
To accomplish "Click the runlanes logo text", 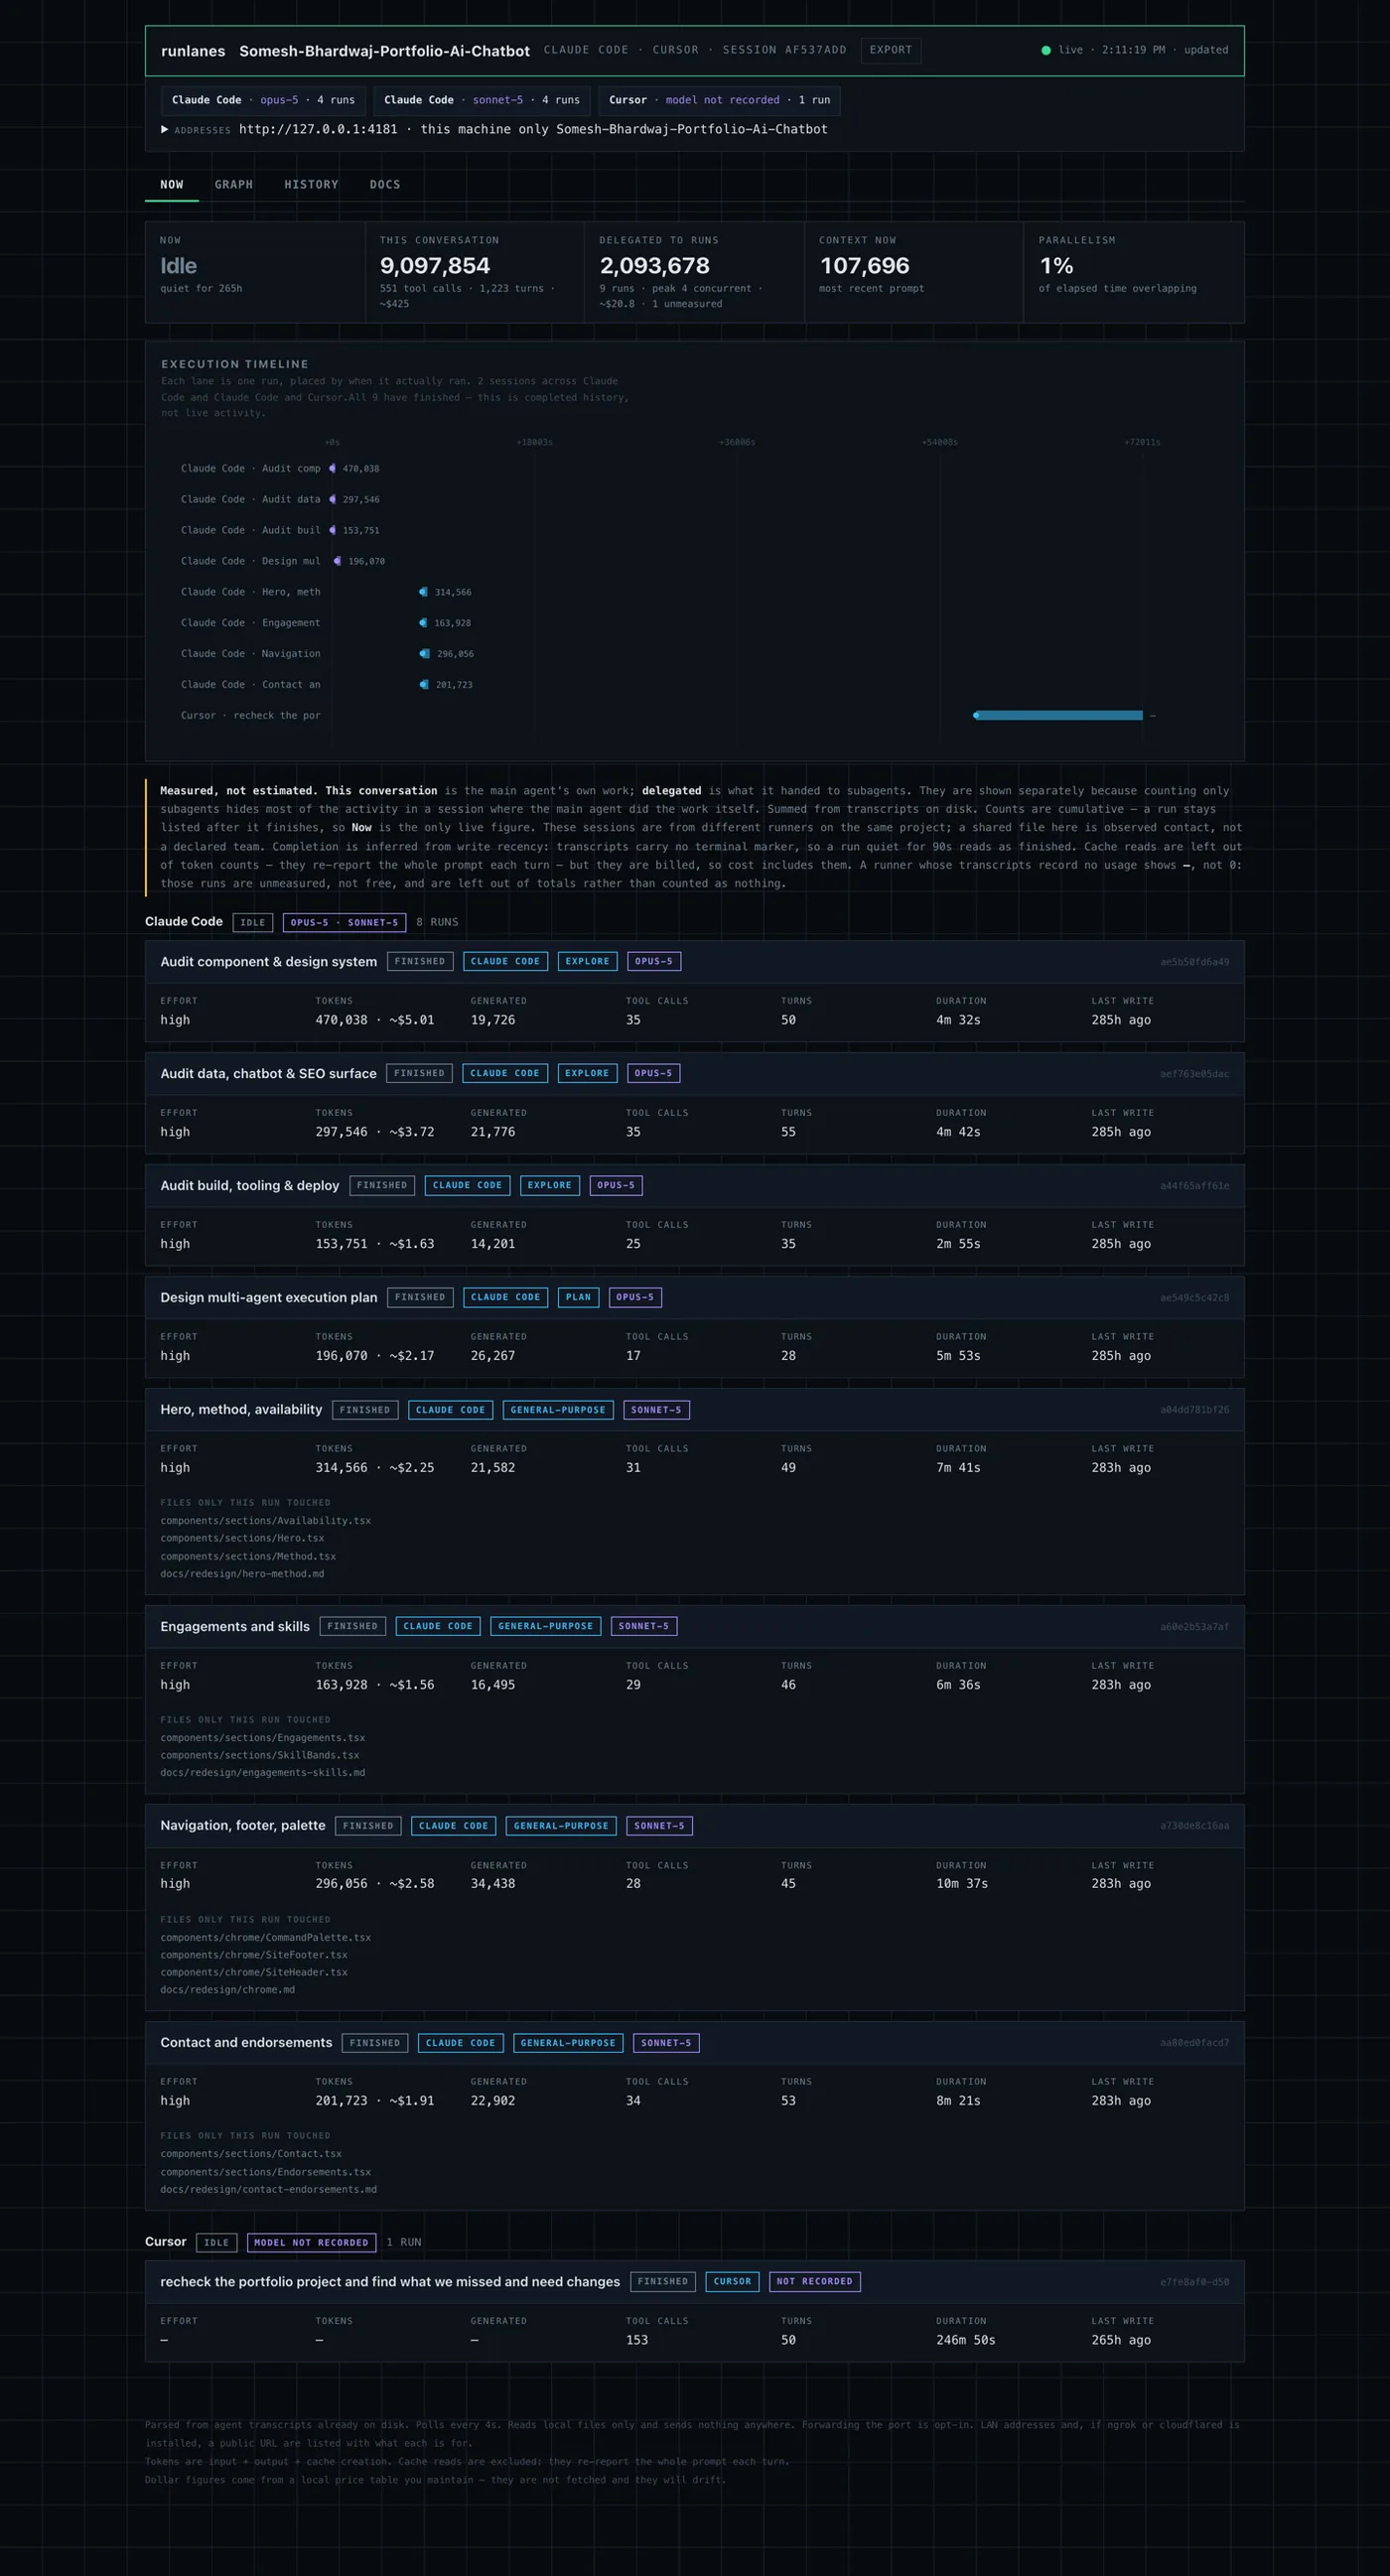I will pyautogui.click(x=193, y=51).
